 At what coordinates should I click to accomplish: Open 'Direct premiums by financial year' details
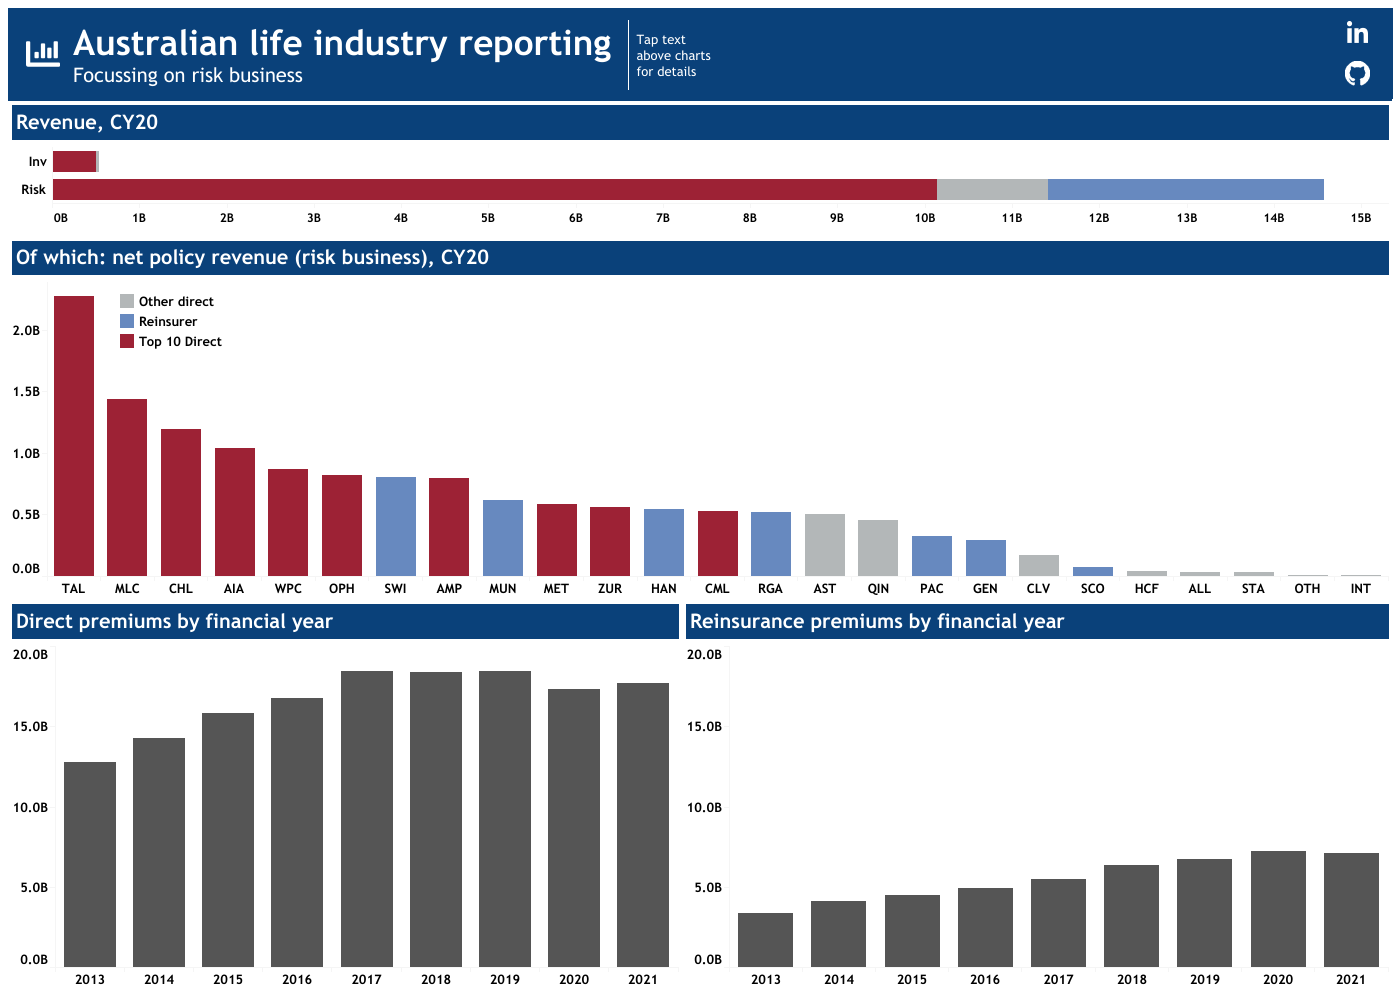[x=174, y=622]
